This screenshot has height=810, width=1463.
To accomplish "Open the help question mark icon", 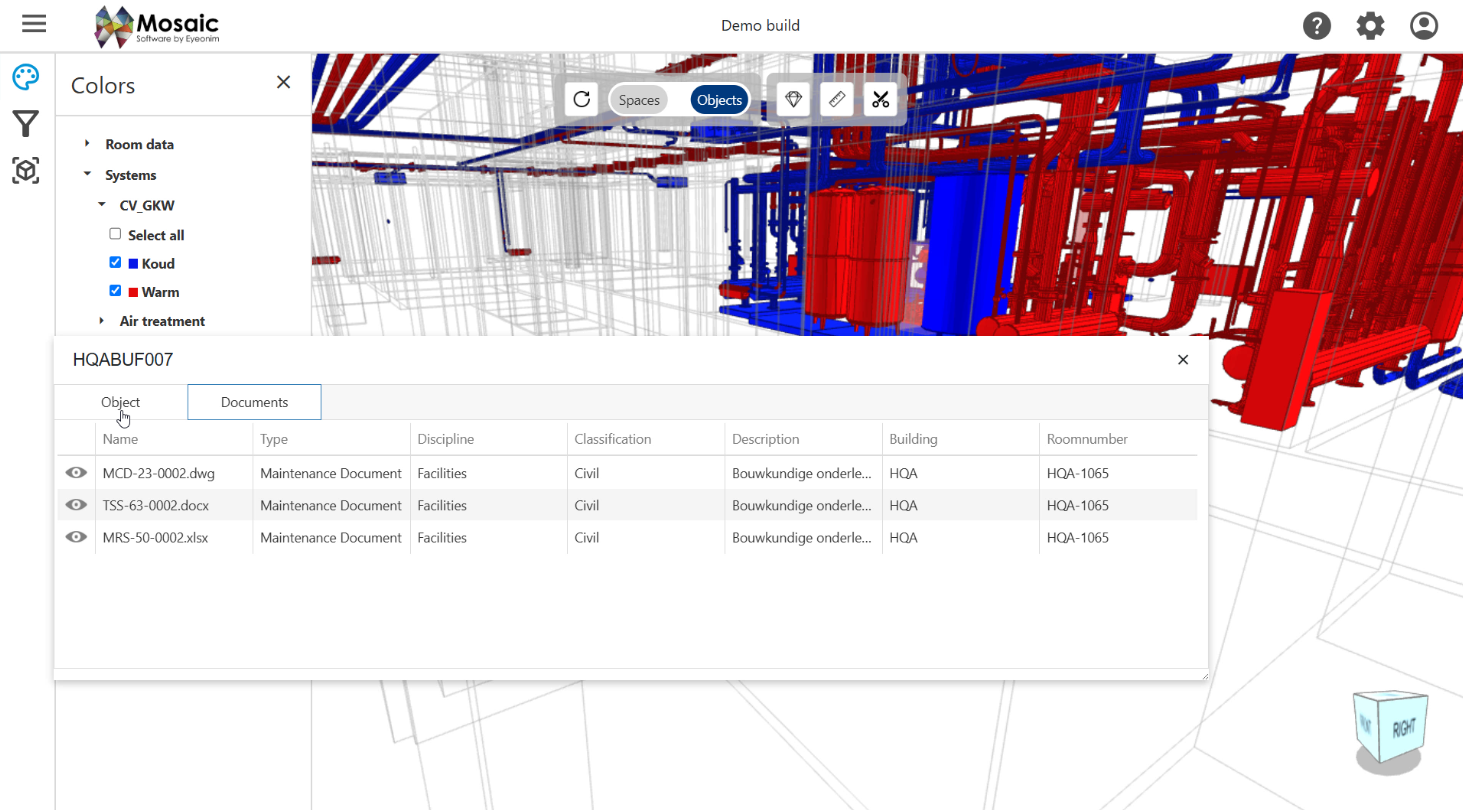I will 1317,25.
